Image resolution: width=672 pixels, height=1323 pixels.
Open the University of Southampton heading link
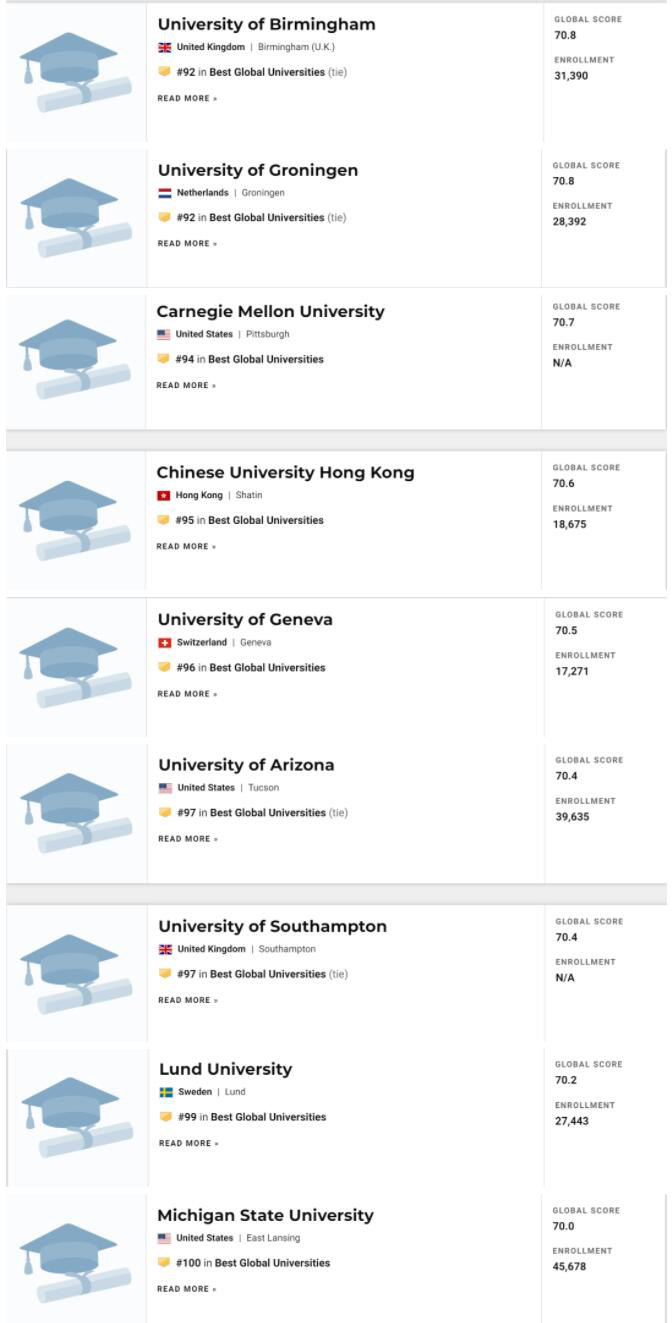tap(272, 926)
